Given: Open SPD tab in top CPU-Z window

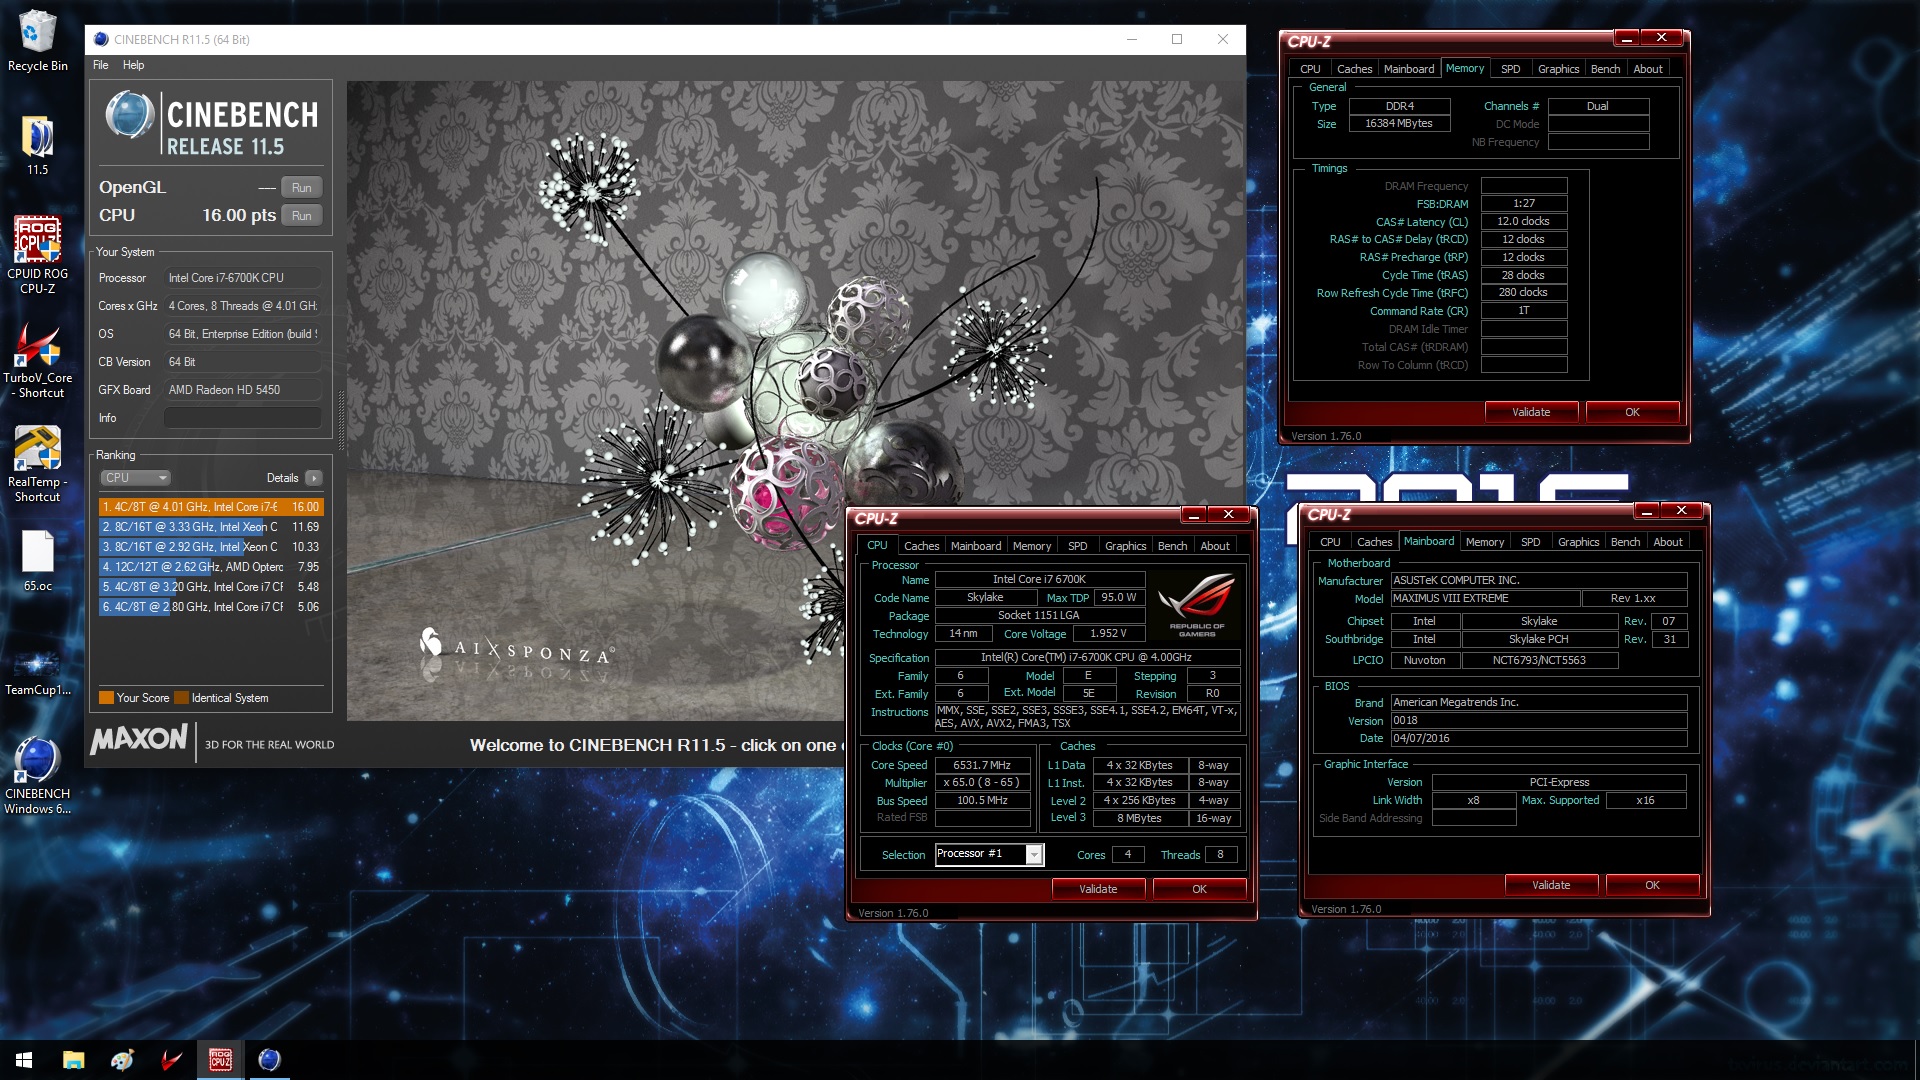Looking at the screenshot, I should click(1510, 69).
